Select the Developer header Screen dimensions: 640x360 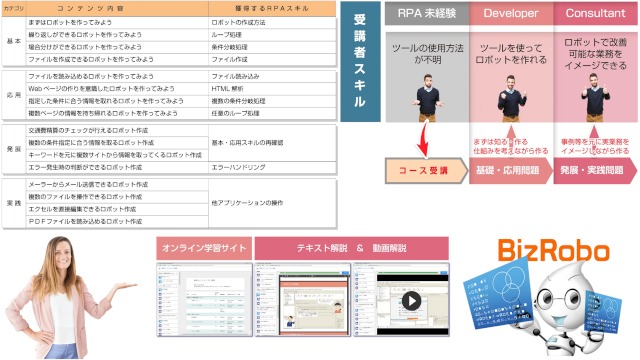(x=511, y=13)
